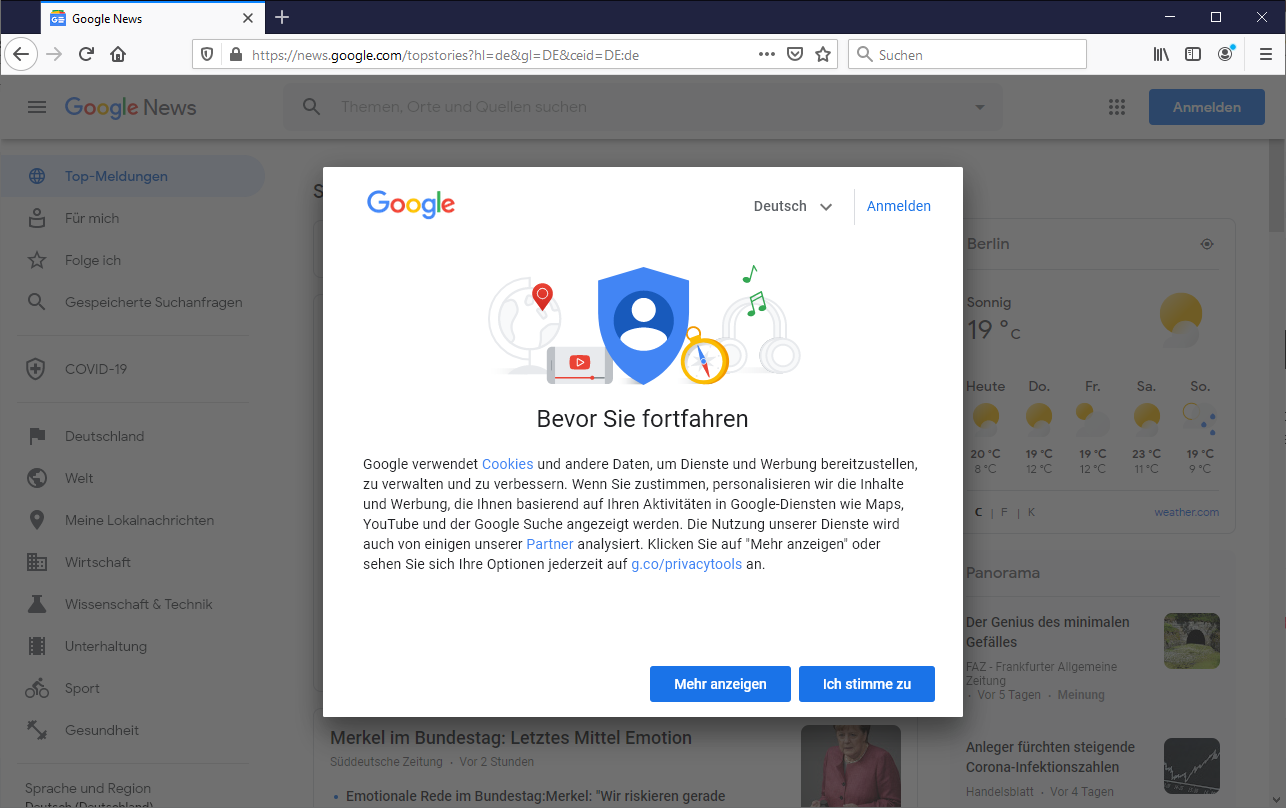This screenshot has width=1286, height=808.
Task: Click the Firefox Suchen search box
Action: (967, 55)
